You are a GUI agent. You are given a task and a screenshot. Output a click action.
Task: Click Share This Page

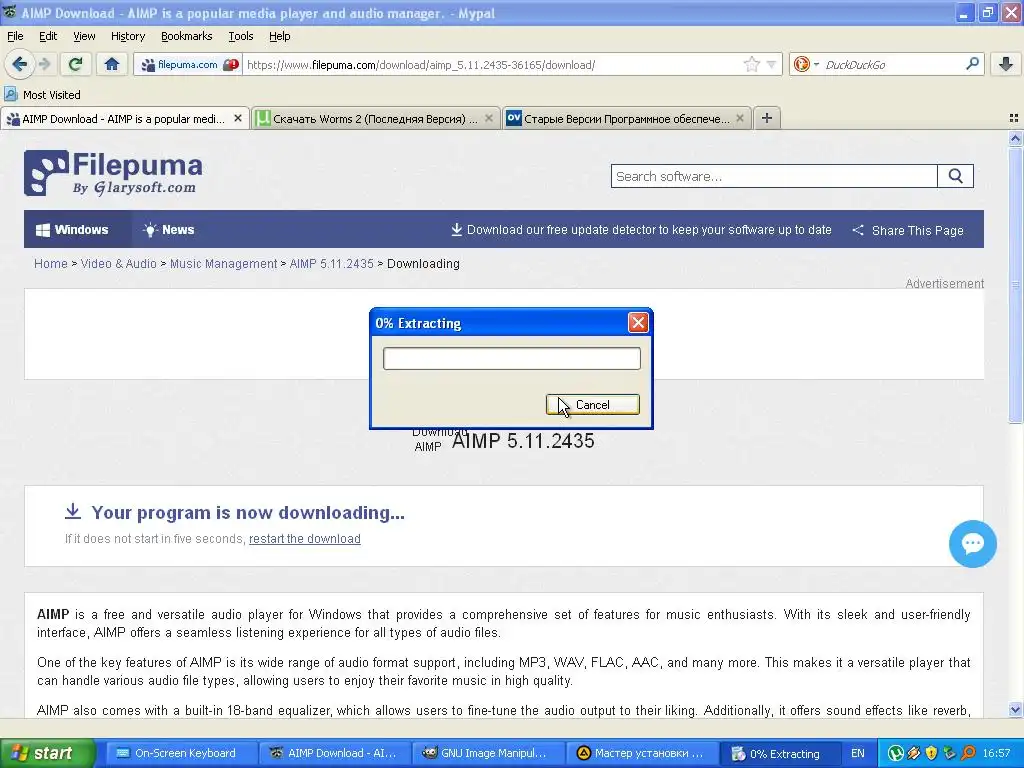pos(908,230)
